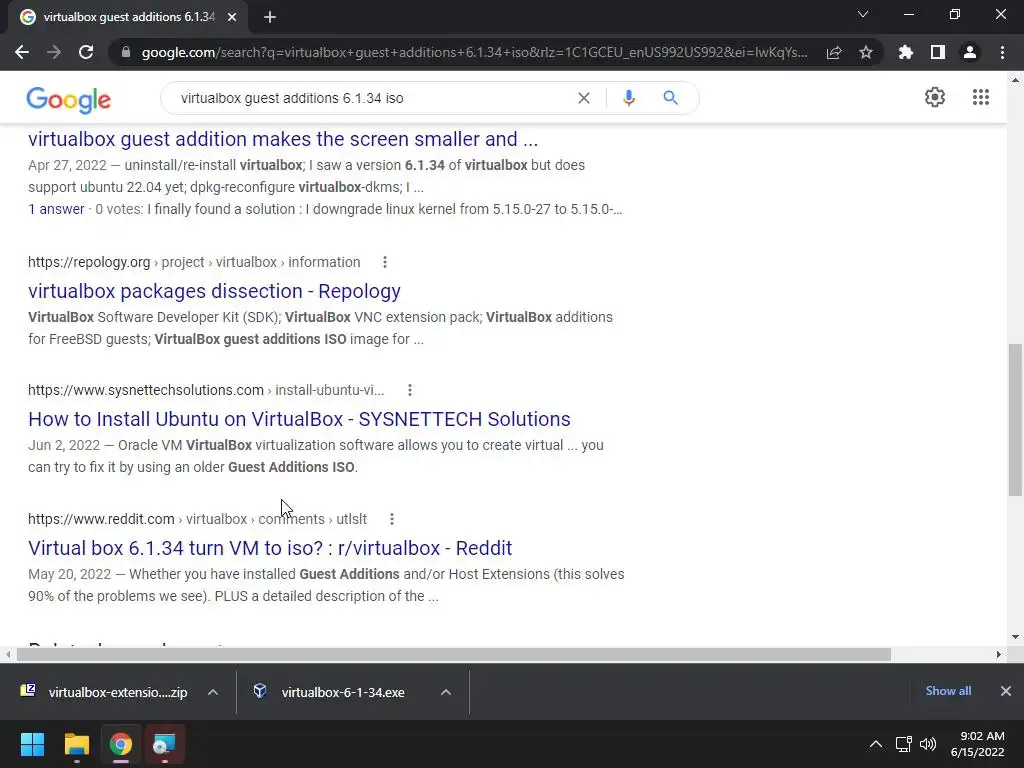Image resolution: width=1024 pixels, height=768 pixels.
Task: Close the downloads bar
Action: tap(1006, 691)
